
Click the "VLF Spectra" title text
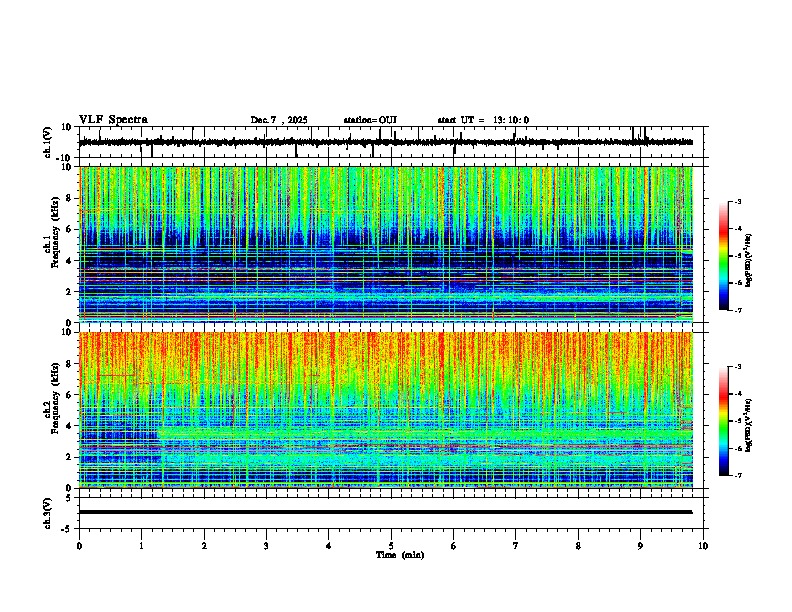113,120
